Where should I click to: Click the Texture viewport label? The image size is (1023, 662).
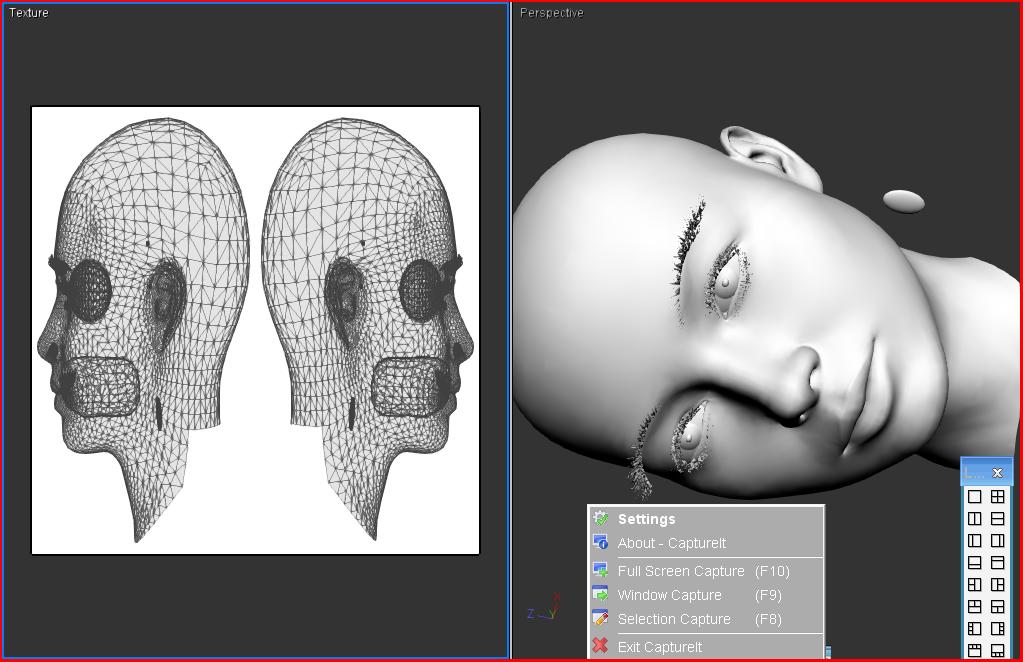pyautogui.click(x=29, y=13)
